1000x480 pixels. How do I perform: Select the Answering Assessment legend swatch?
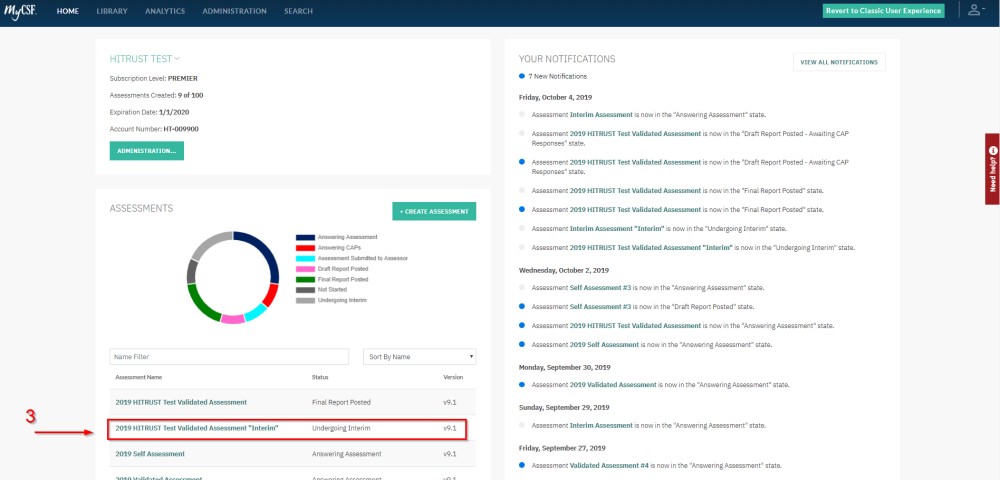coord(305,237)
